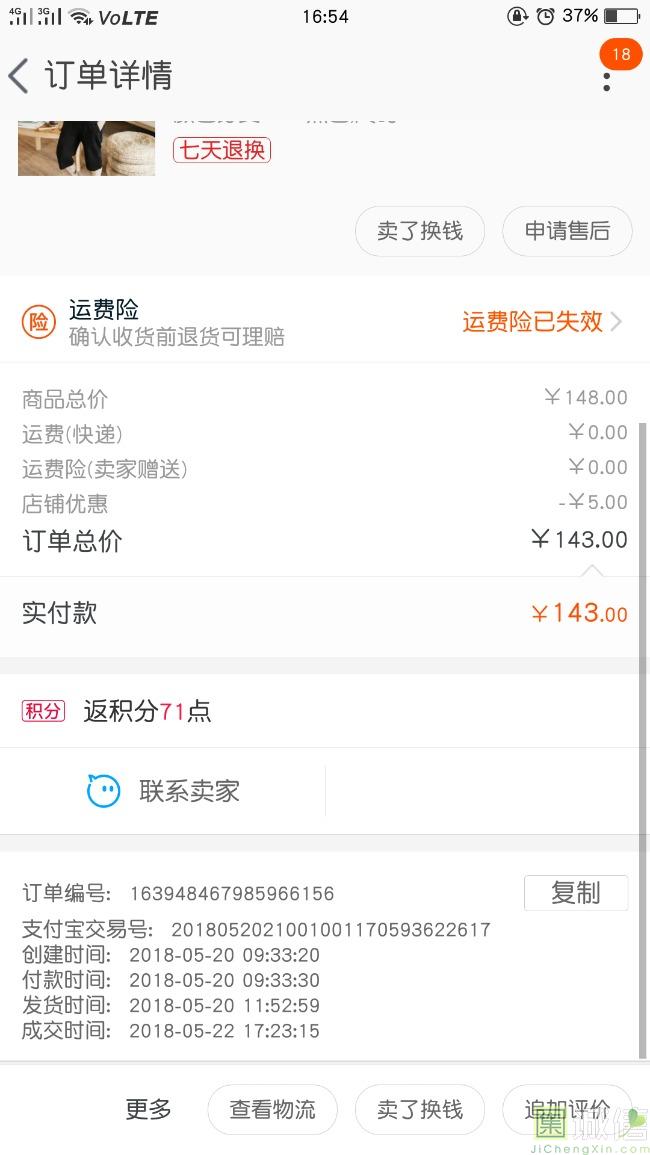Click the product thumbnail image
The image size is (650, 1155).
point(86,148)
